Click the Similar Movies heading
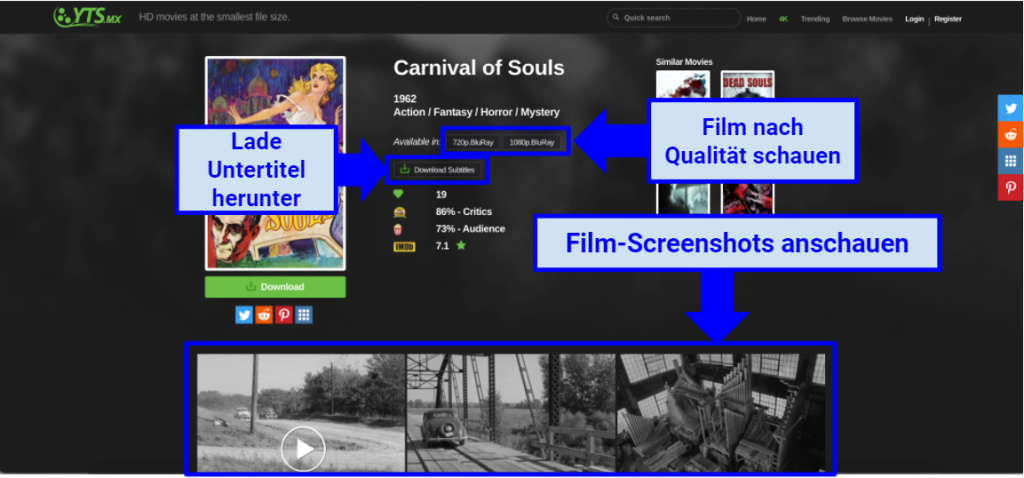1024x478 pixels. (684, 62)
